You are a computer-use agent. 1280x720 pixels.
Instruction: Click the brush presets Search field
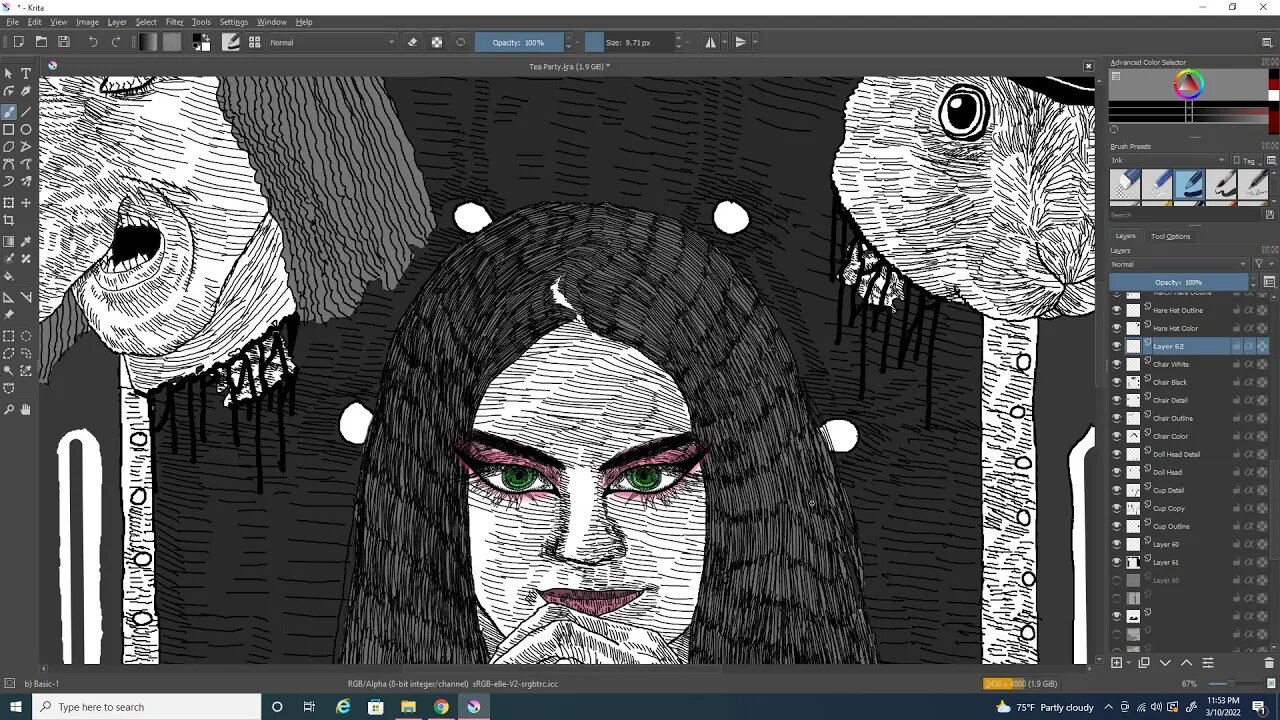pyautogui.click(x=1184, y=215)
